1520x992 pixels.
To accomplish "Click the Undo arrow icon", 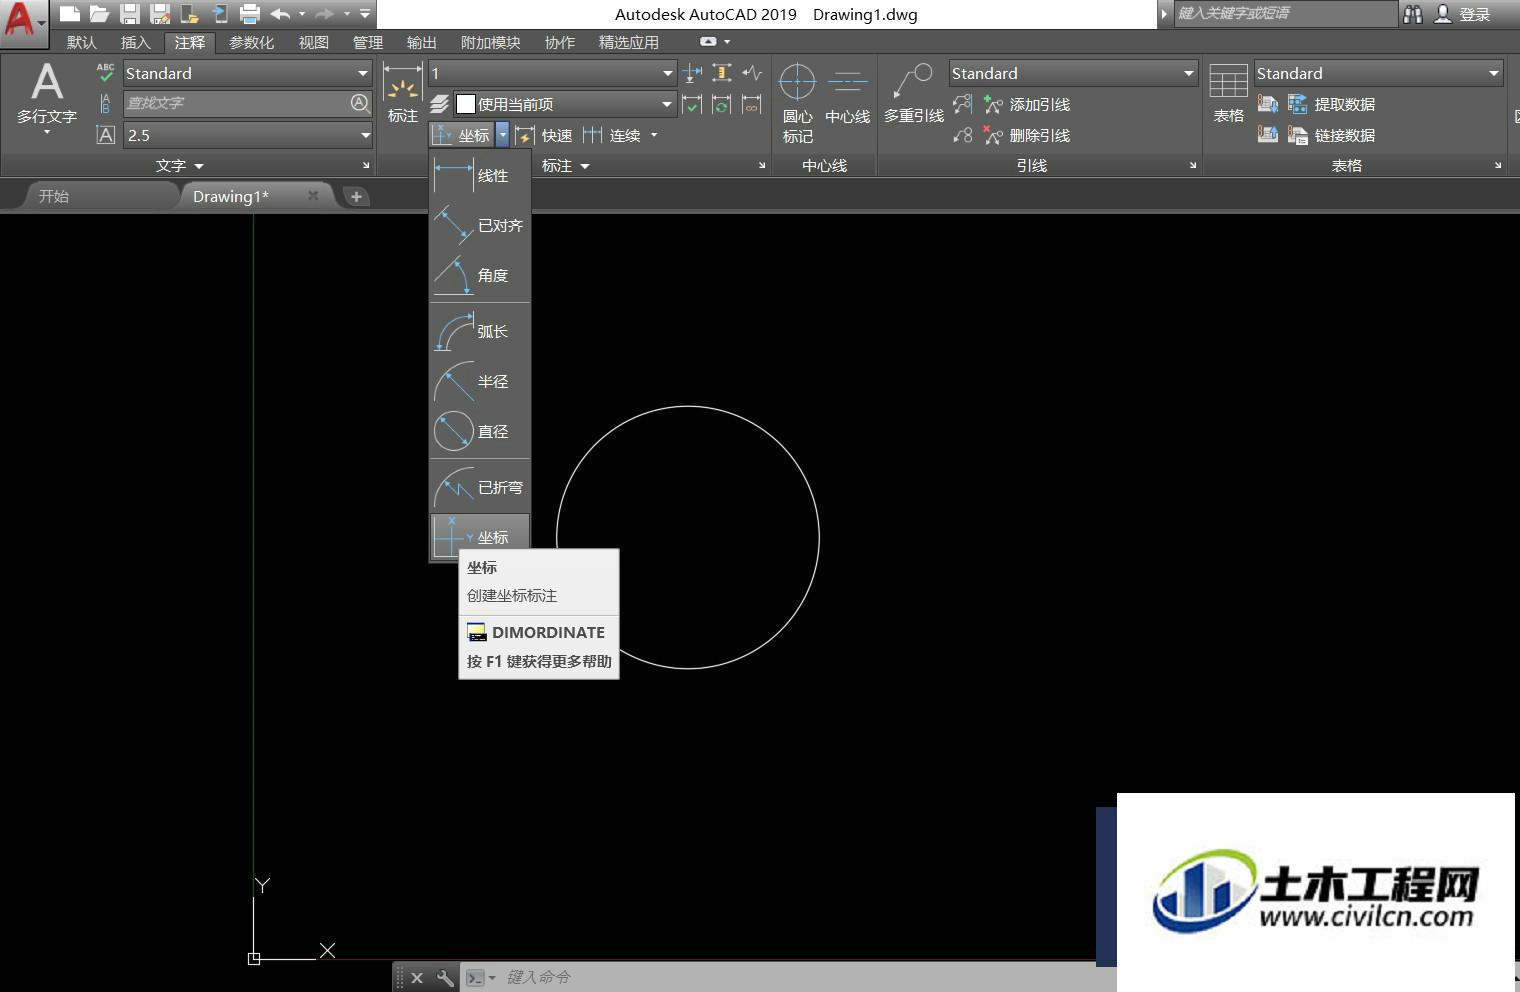I will coord(280,14).
